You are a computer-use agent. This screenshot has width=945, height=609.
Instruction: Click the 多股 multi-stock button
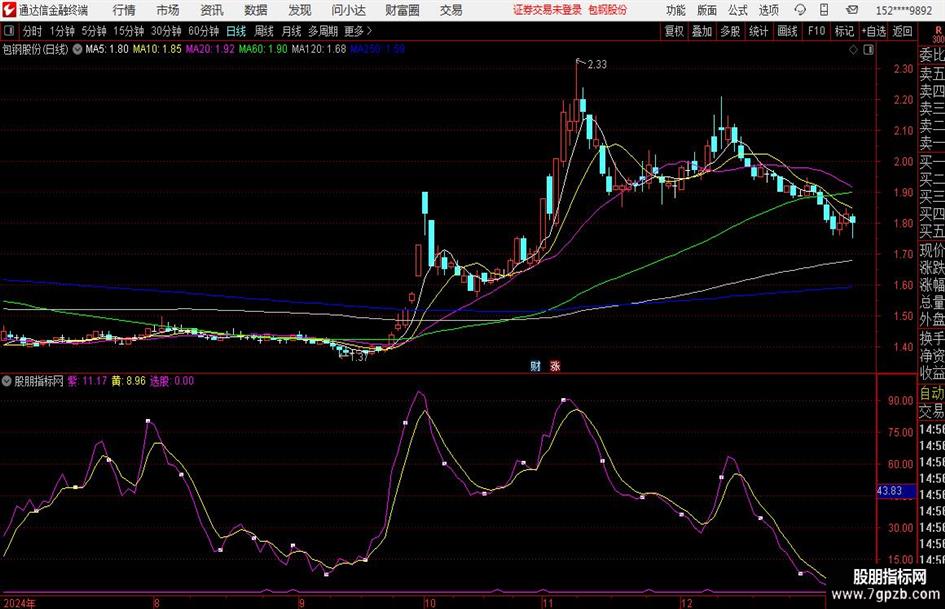(730, 31)
